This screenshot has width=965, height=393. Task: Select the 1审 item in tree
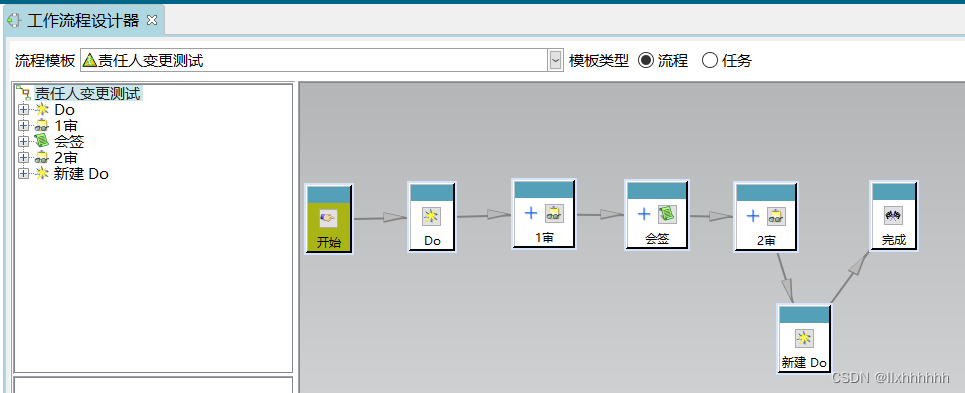[x=66, y=126]
